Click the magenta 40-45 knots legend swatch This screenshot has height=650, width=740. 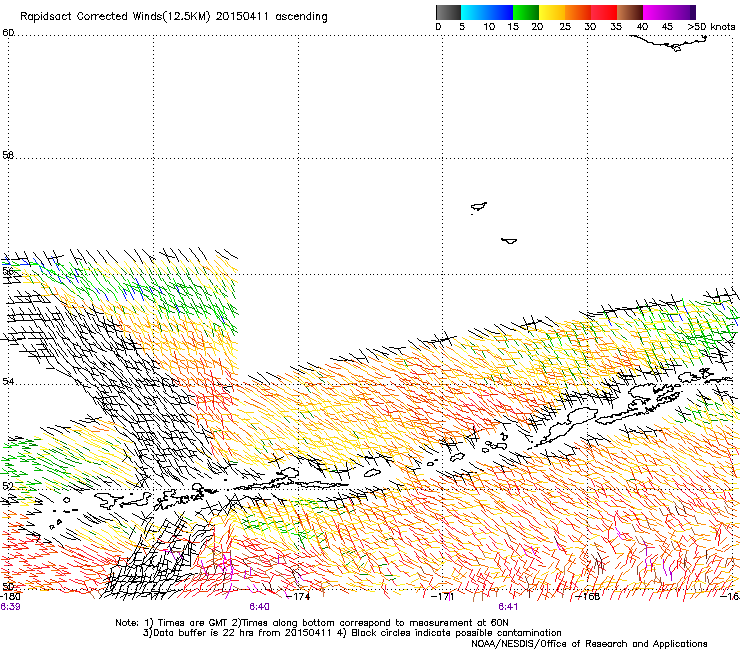pyautogui.click(x=656, y=12)
